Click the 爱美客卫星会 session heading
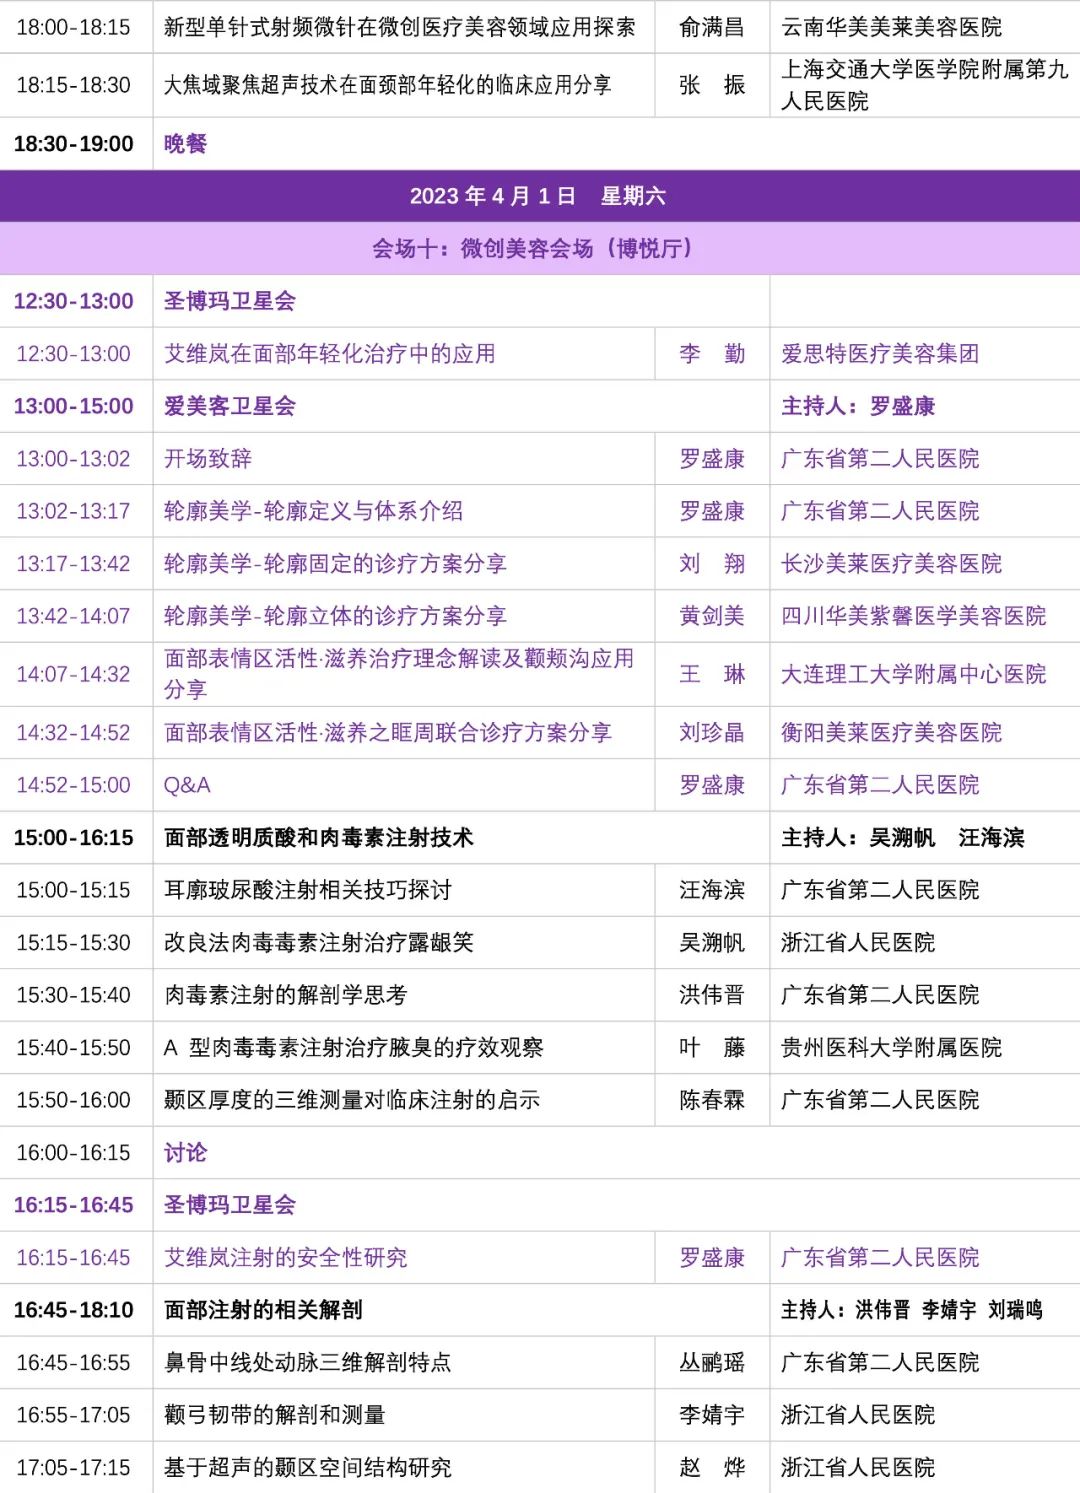 pyautogui.click(x=230, y=406)
